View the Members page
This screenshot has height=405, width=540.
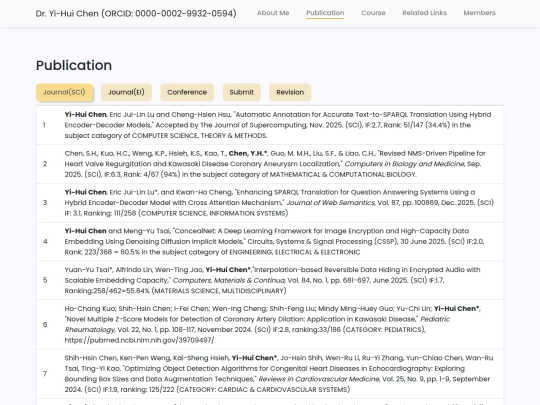[479, 13]
